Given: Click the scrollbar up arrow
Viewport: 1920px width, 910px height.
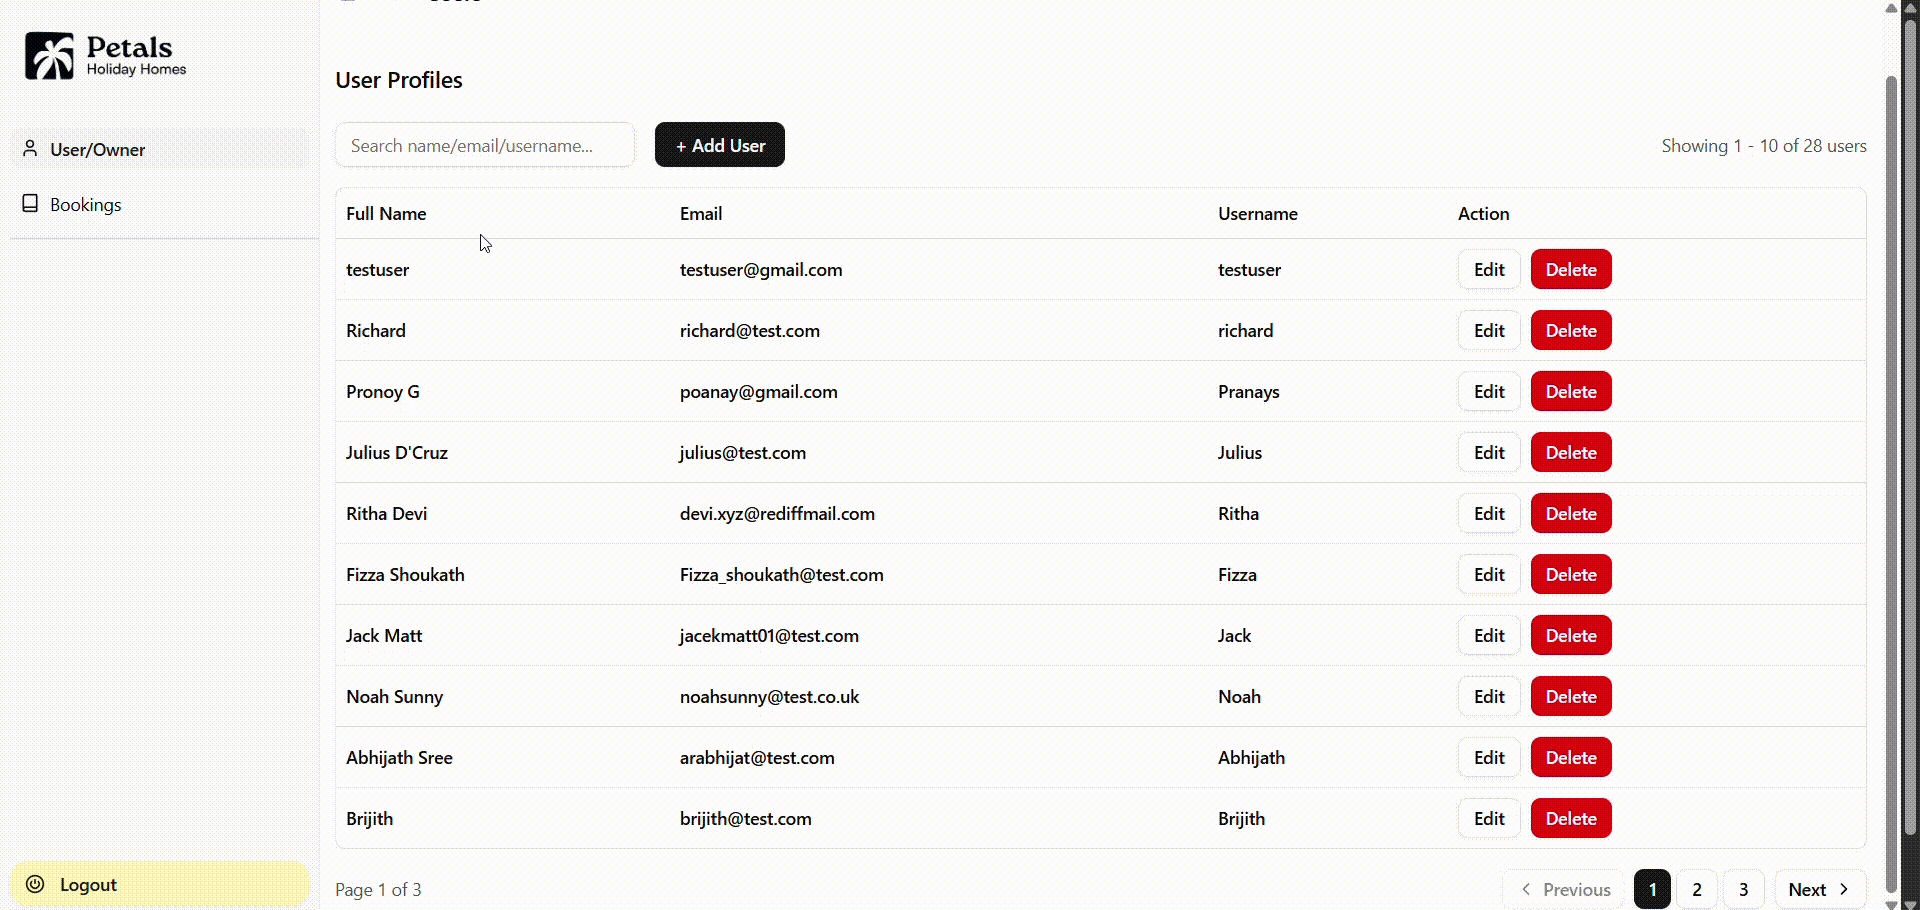Looking at the screenshot, I should [x=1891, y=8].
